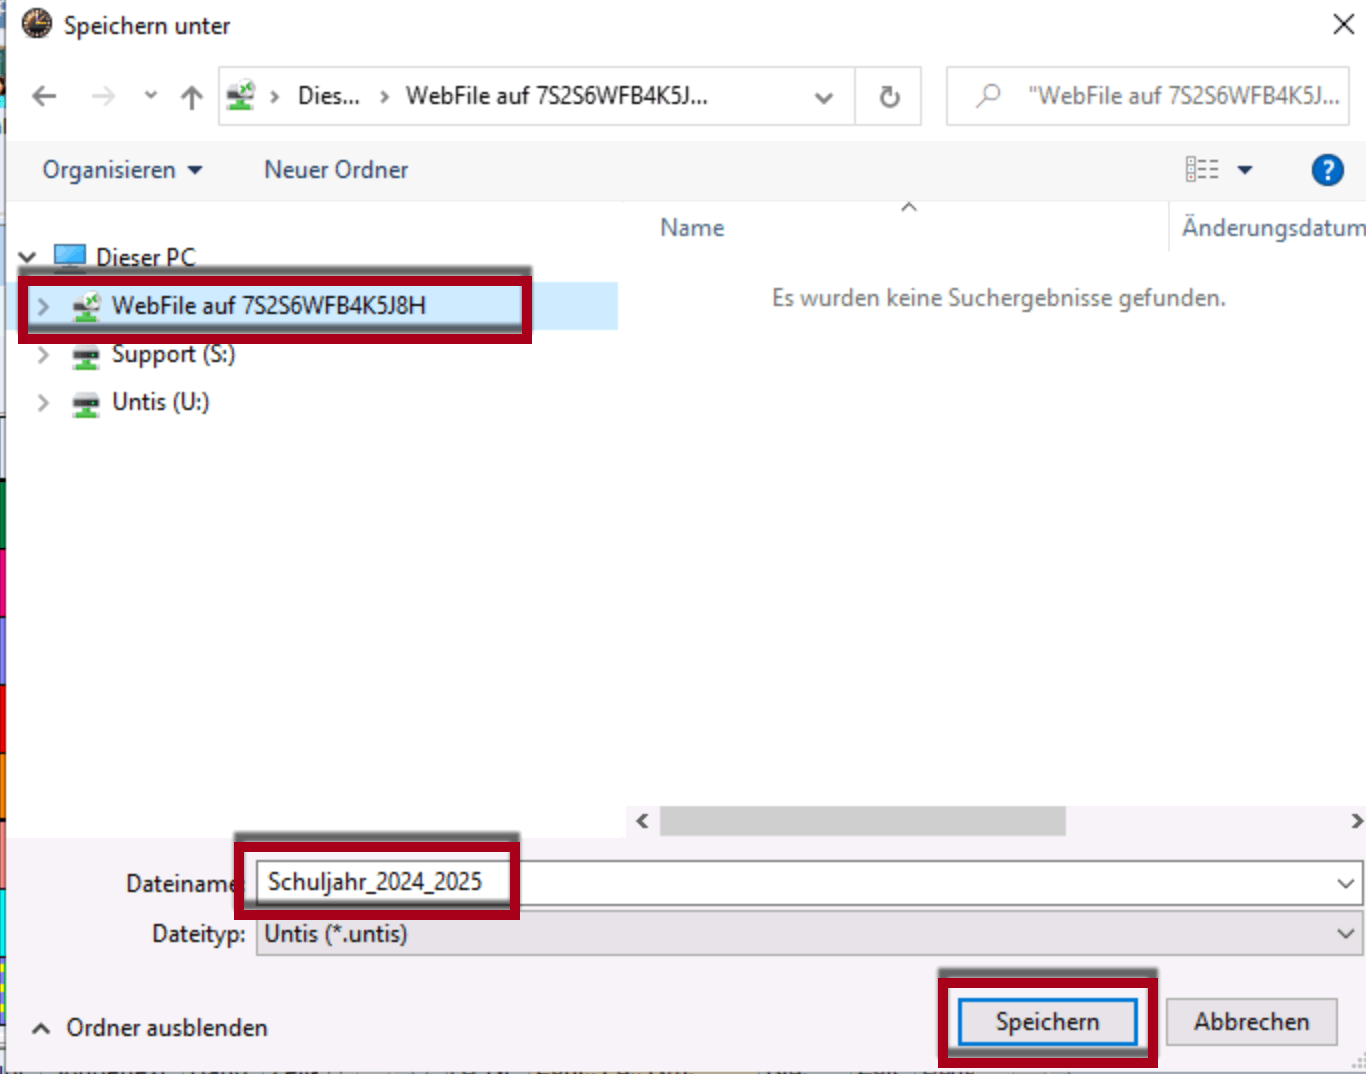Collapse the Dieser PC tree node

(27, 256)
